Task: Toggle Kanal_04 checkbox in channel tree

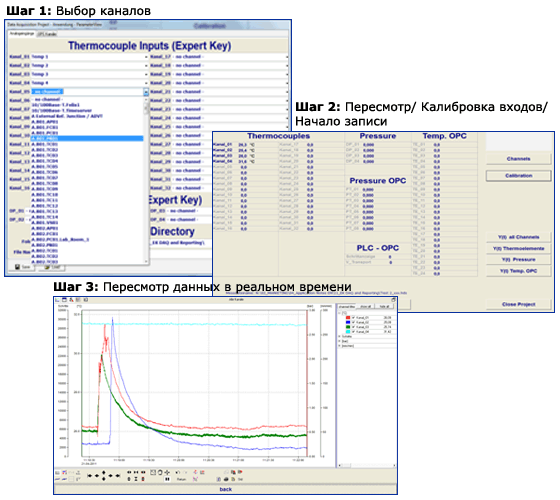Action: [x=353, y=331]
